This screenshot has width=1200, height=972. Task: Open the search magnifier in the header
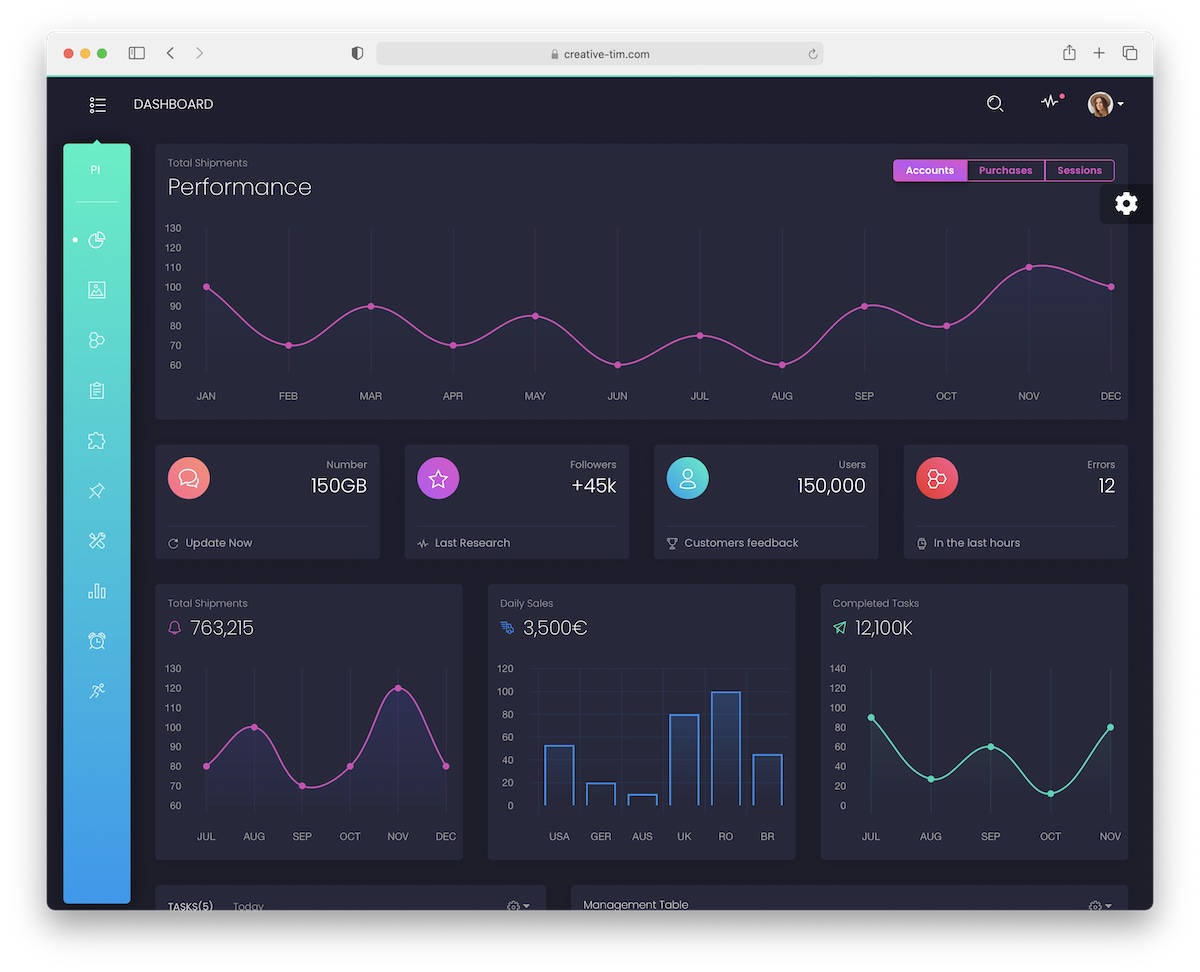pos(995,104)
